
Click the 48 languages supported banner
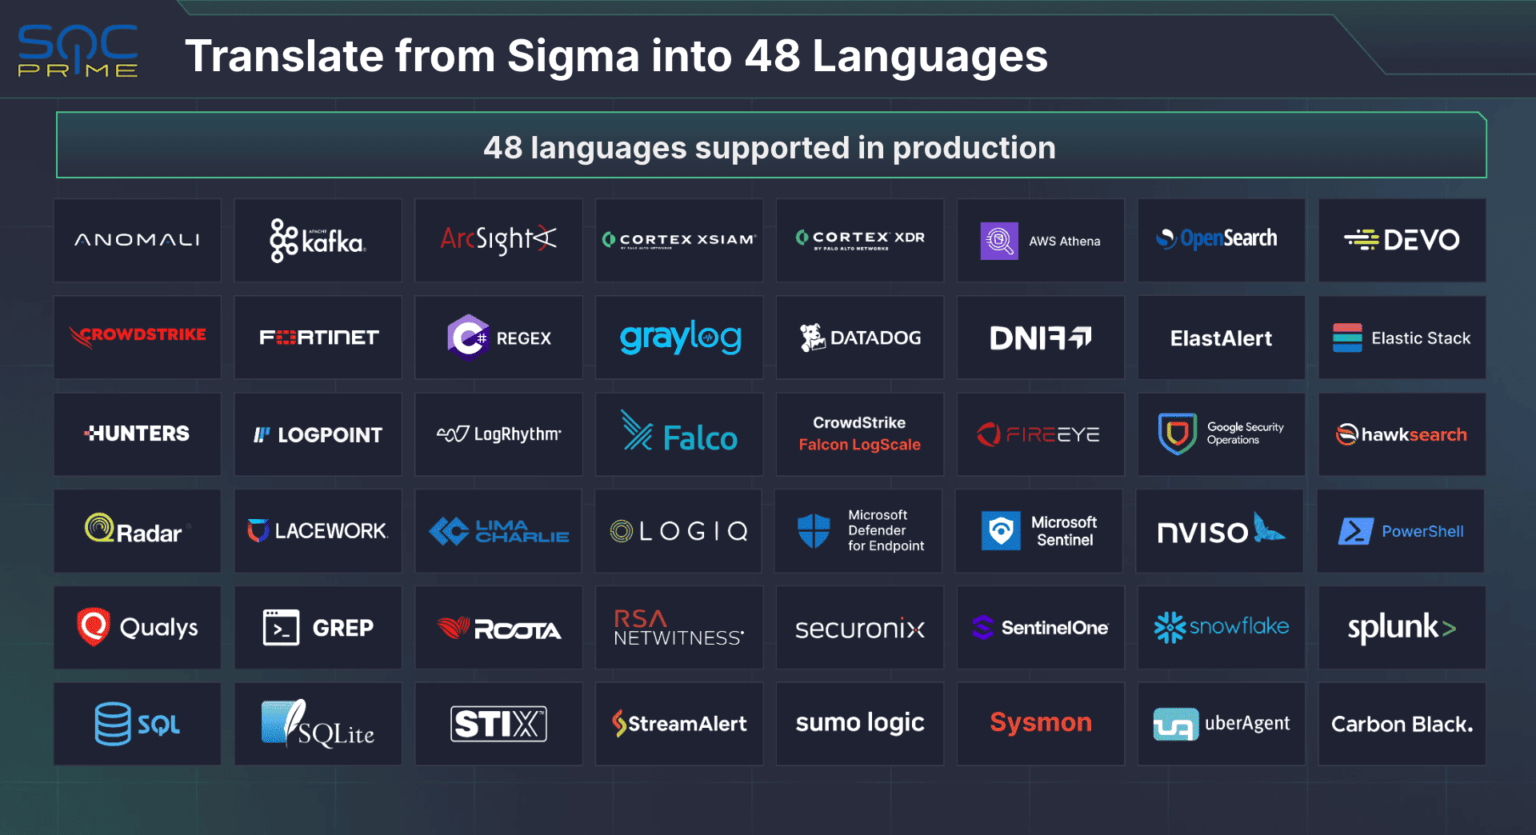pyautogui.click(x=770, y=147)
